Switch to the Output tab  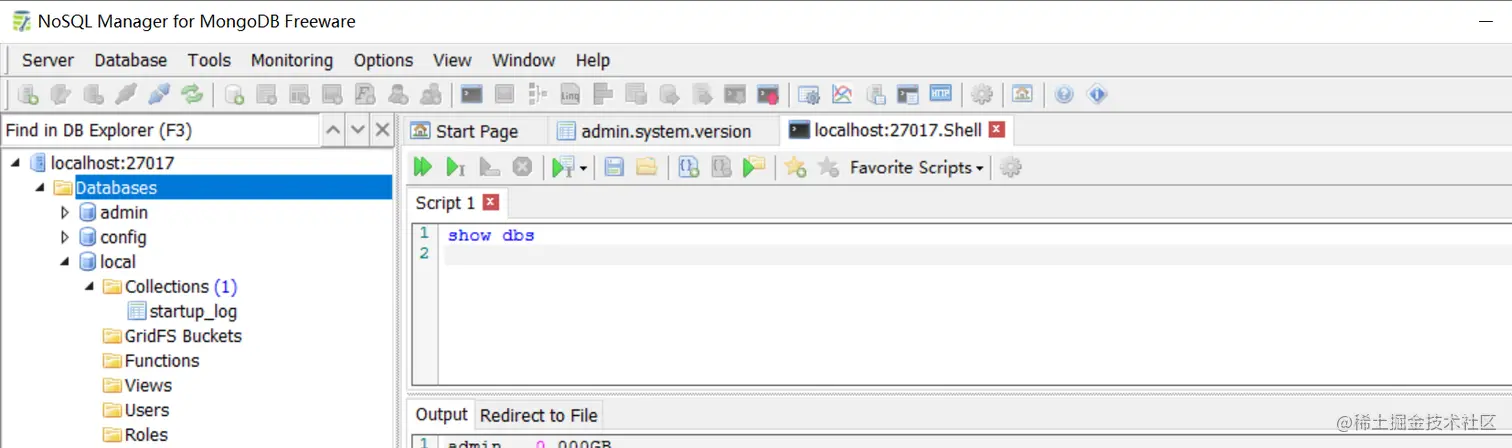(441, 415)
